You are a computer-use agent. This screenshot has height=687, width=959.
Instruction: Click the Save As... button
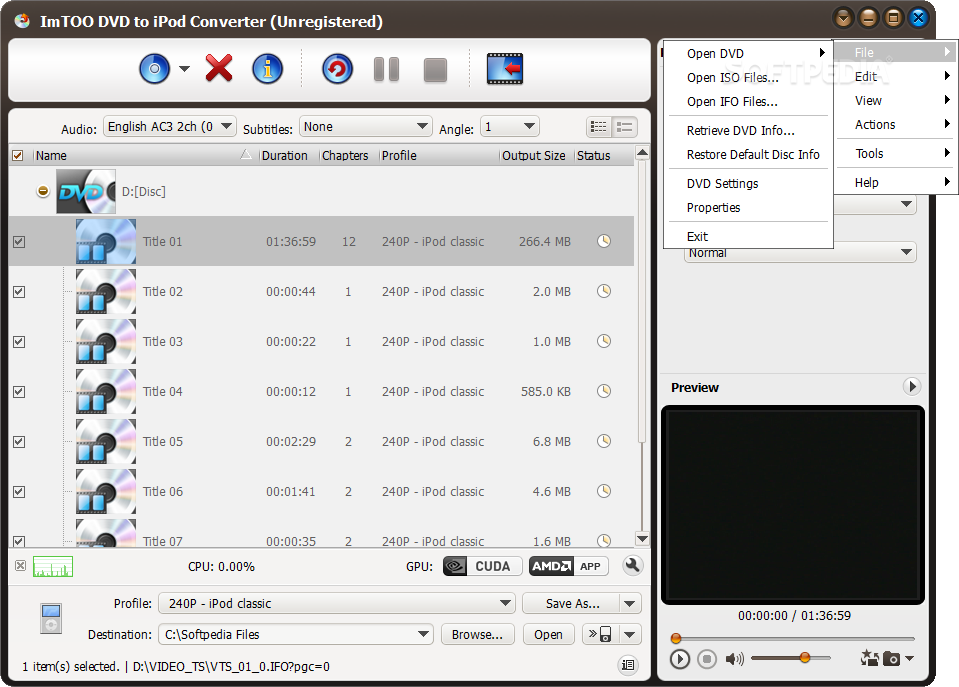pyautogui.click(x=571, y=603)
